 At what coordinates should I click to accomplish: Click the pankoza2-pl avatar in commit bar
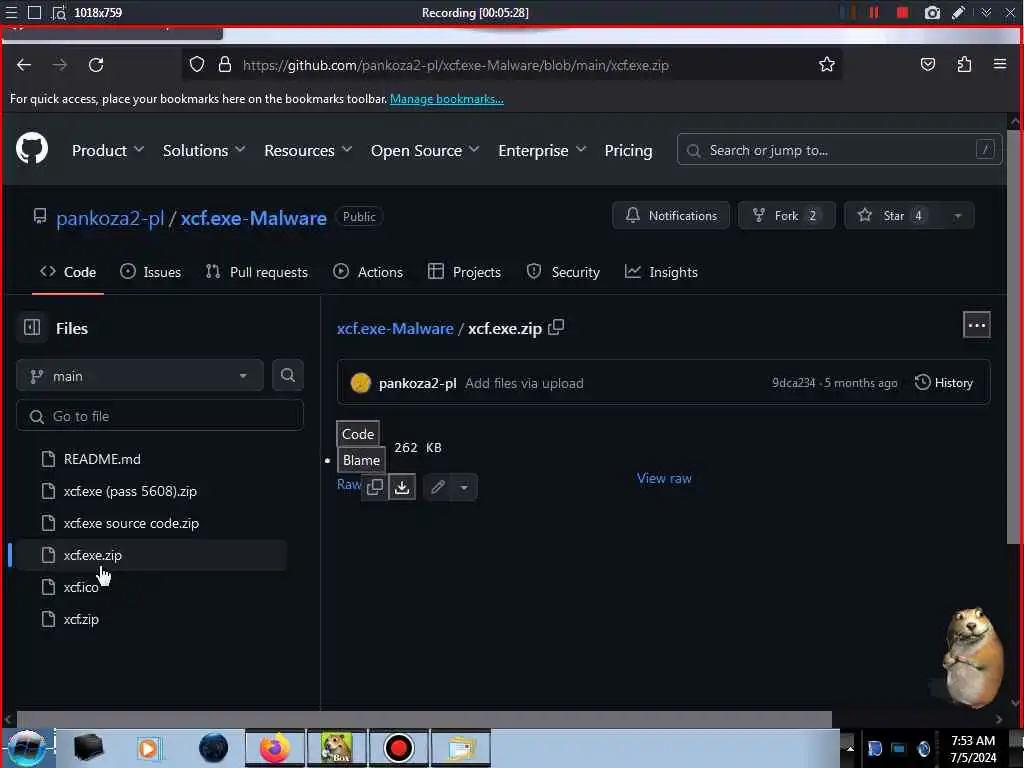tap(360, 383)
